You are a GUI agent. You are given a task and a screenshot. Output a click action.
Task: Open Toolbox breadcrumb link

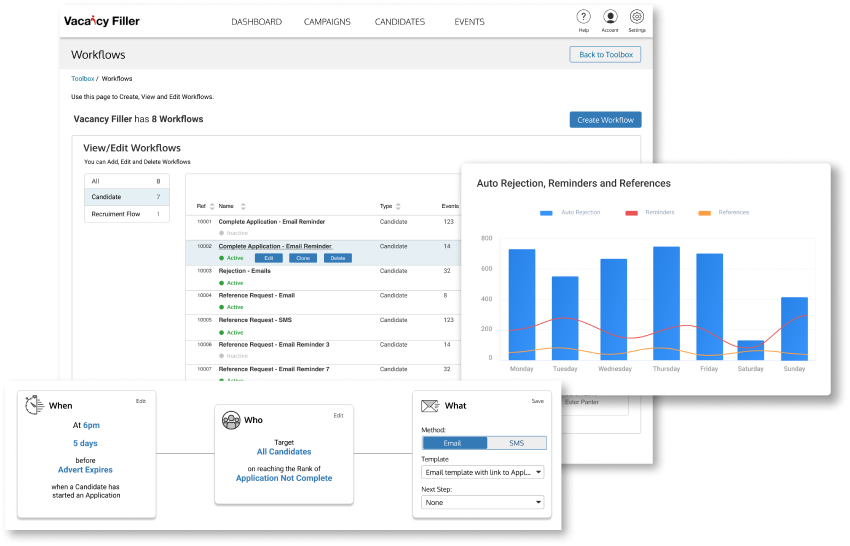(x=82, y=79)
